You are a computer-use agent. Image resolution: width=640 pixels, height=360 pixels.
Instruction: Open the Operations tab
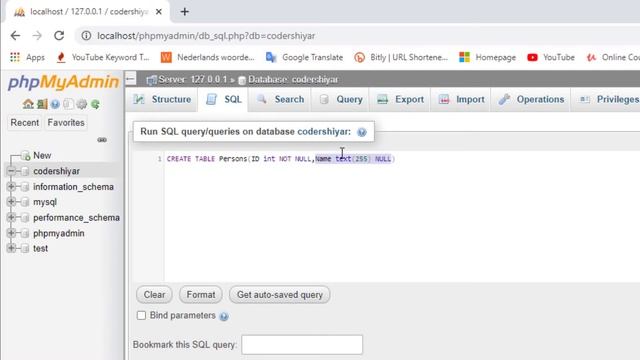tap(531, 100)
